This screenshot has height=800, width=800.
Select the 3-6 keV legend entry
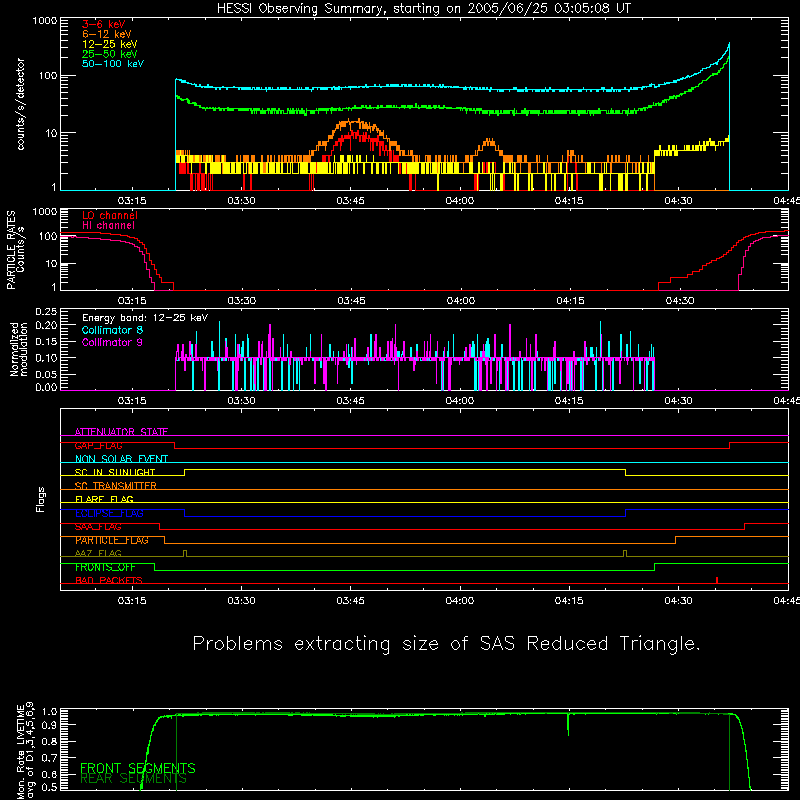pos(104,24)
